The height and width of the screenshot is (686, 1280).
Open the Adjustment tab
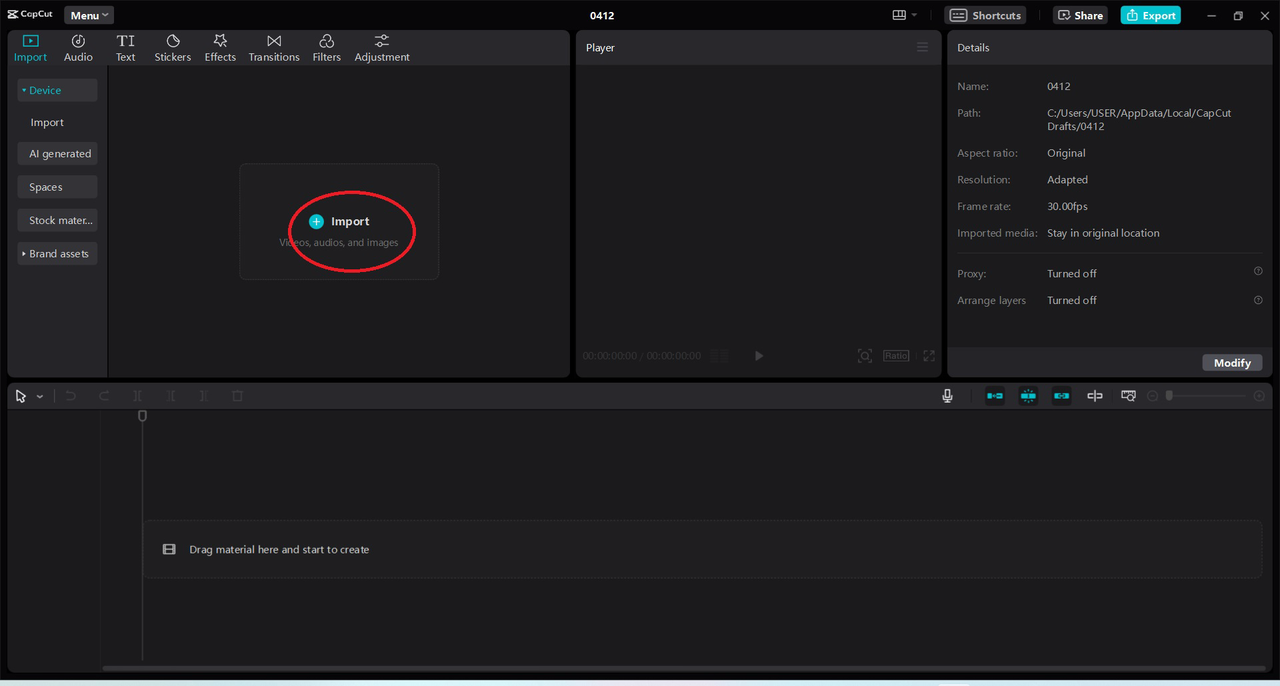382,48
